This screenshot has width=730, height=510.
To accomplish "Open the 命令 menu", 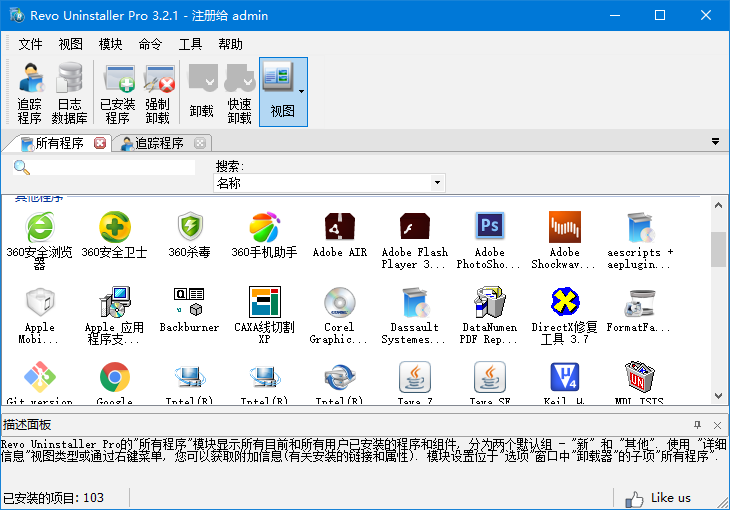I will (150, 44).
